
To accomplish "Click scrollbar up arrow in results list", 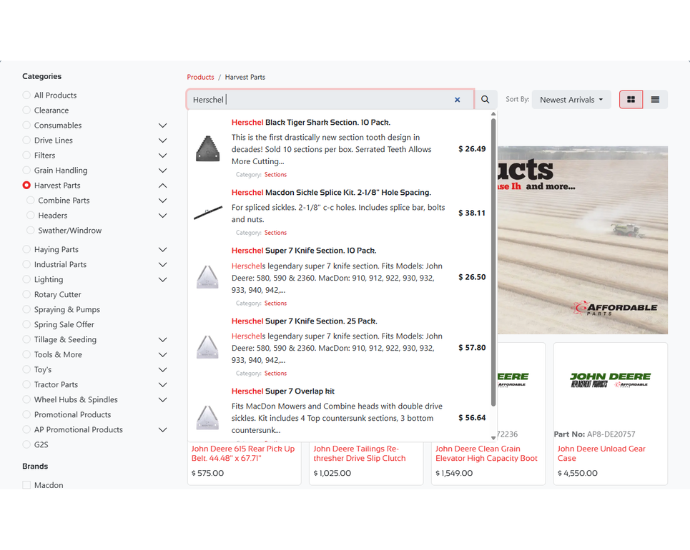I will [493, 114].
